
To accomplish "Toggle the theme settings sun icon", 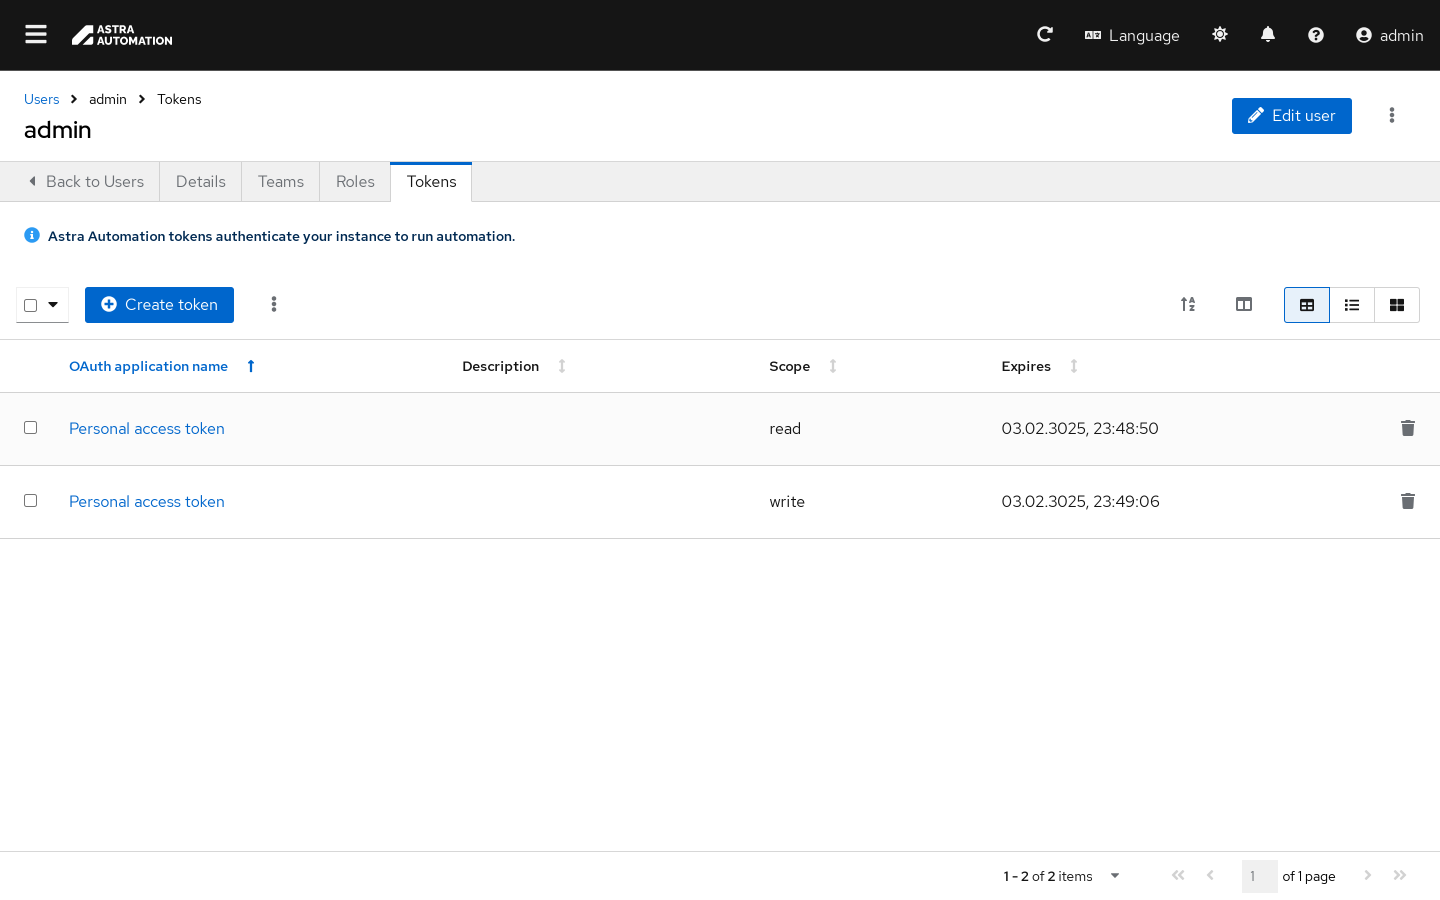I will click(x=1220, y=35).
